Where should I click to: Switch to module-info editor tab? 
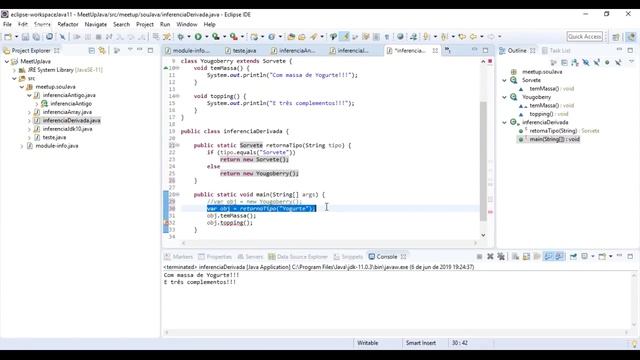click(188, 51)
